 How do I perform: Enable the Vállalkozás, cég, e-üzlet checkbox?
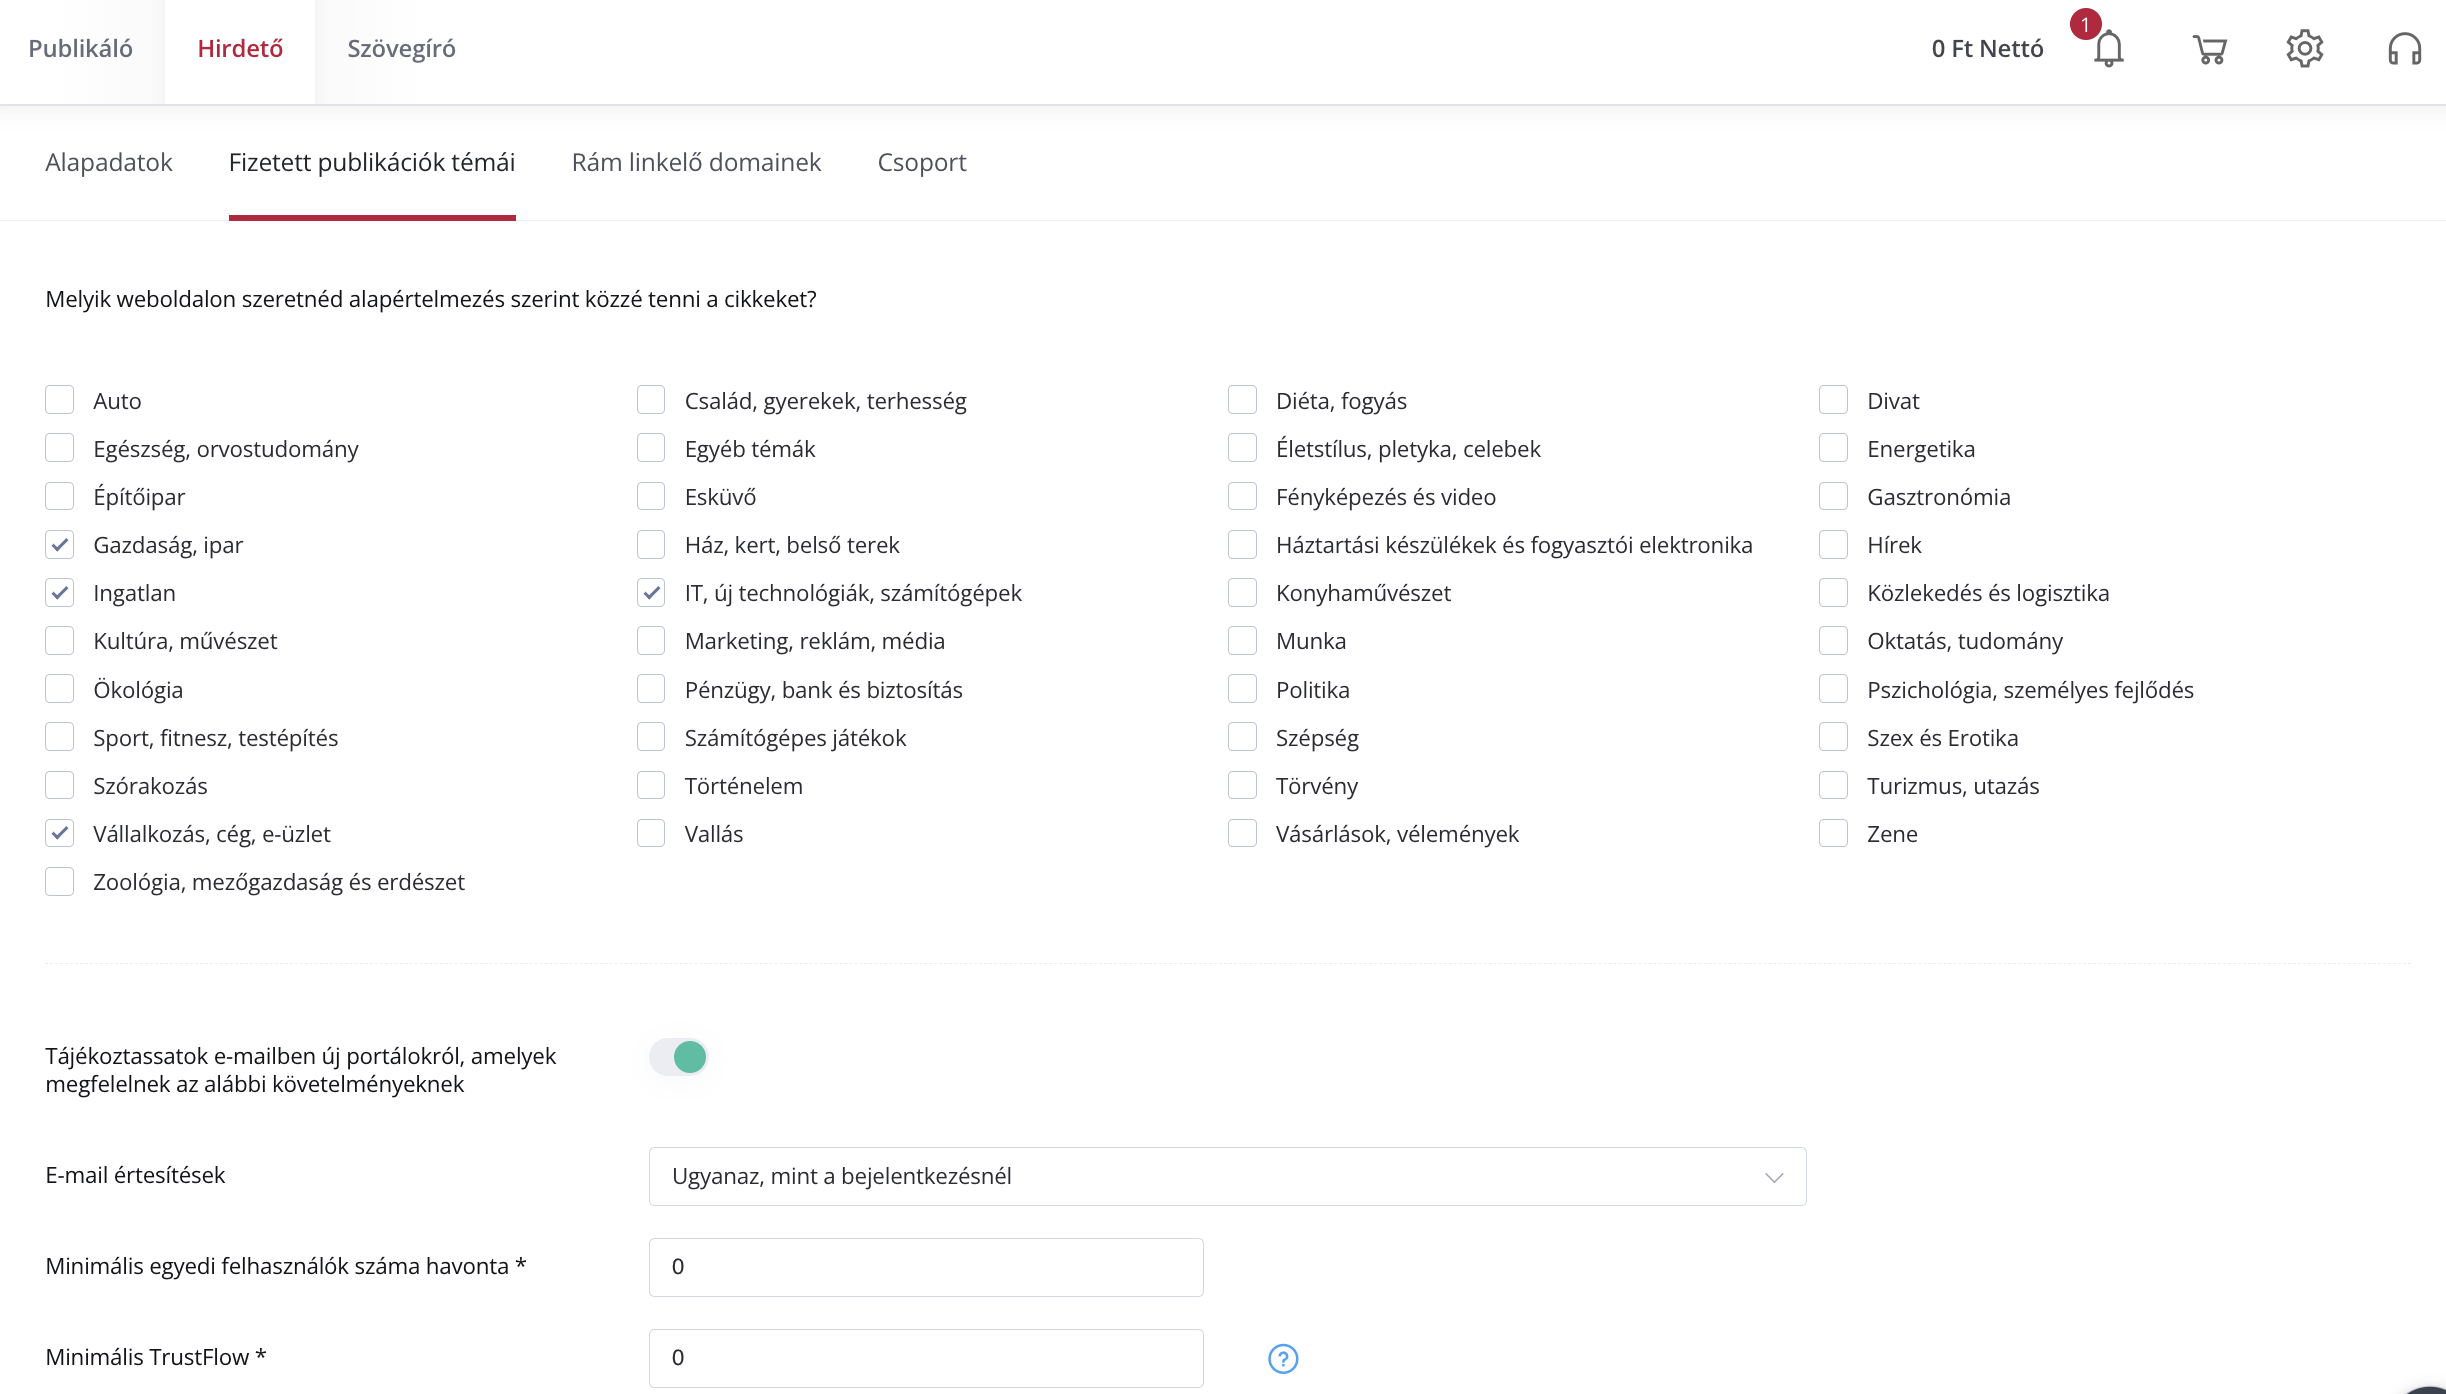click(x=60, y=833)
